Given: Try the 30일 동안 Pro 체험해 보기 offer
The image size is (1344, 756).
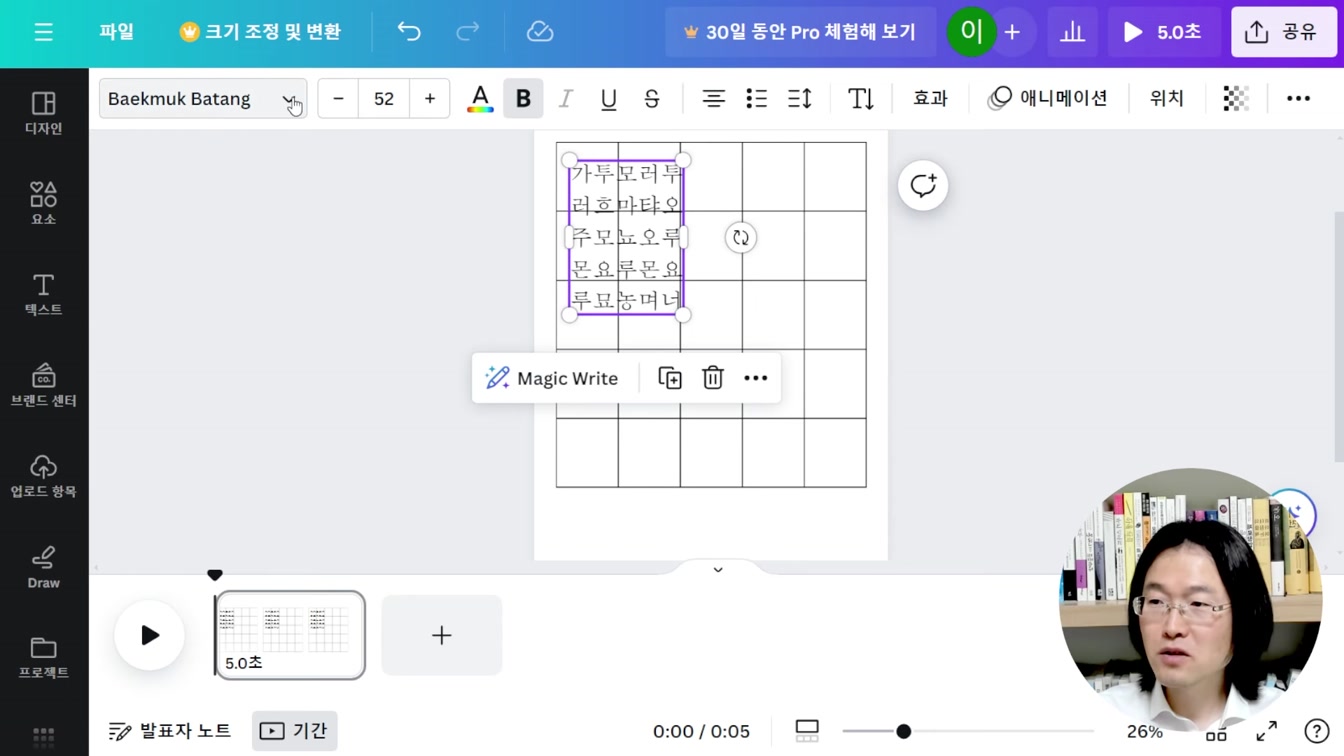Looking at the screenshot, I should (799, 32).
